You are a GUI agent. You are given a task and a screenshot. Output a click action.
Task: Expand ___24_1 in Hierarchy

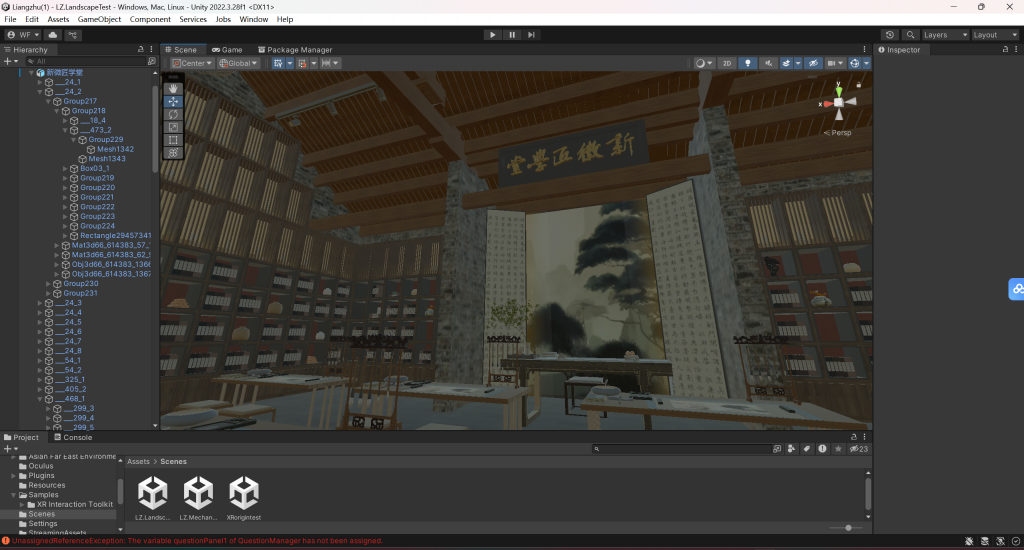(40, 82)
